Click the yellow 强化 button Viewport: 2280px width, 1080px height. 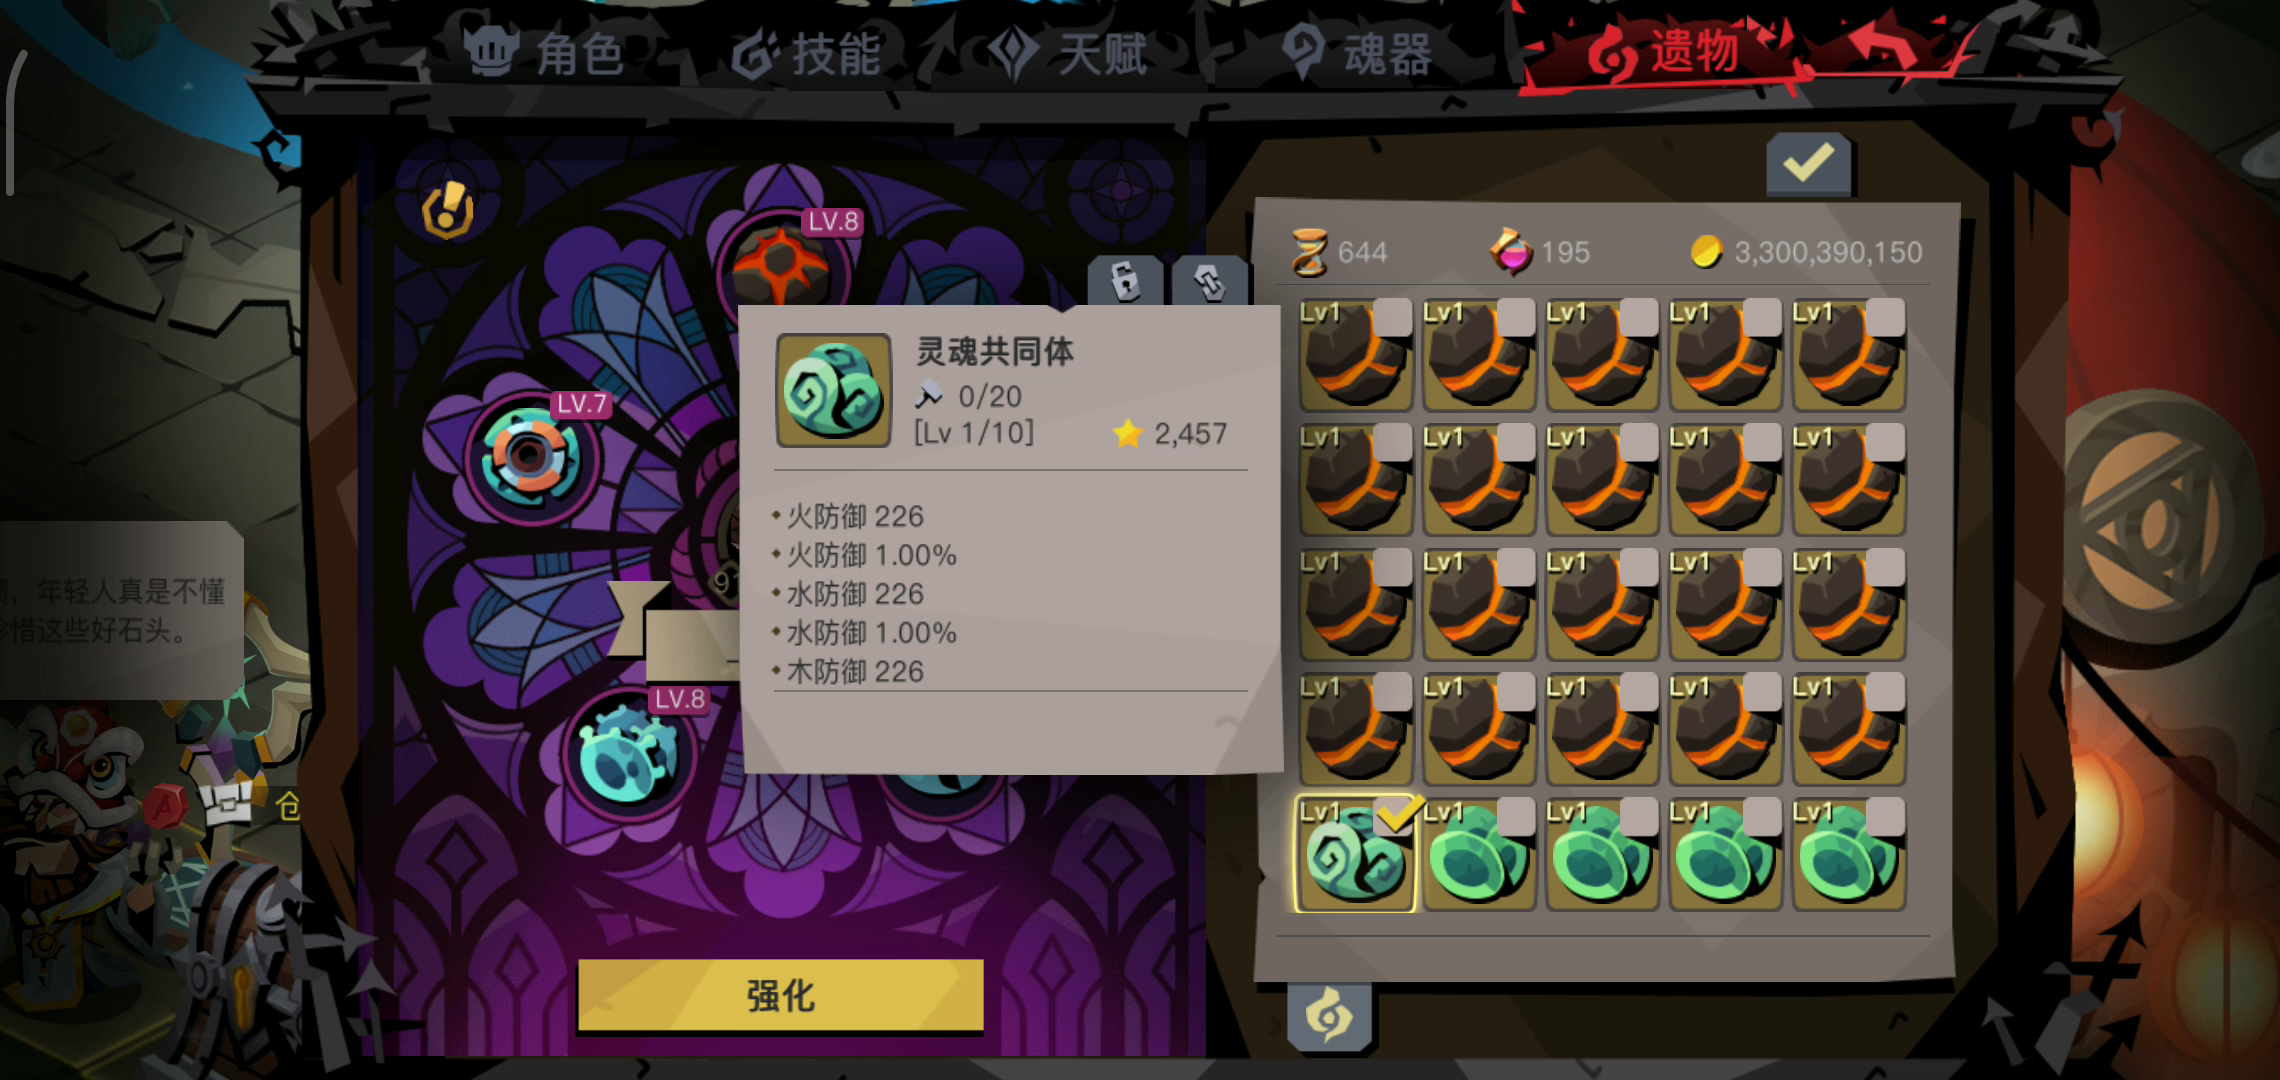(781, 995)
